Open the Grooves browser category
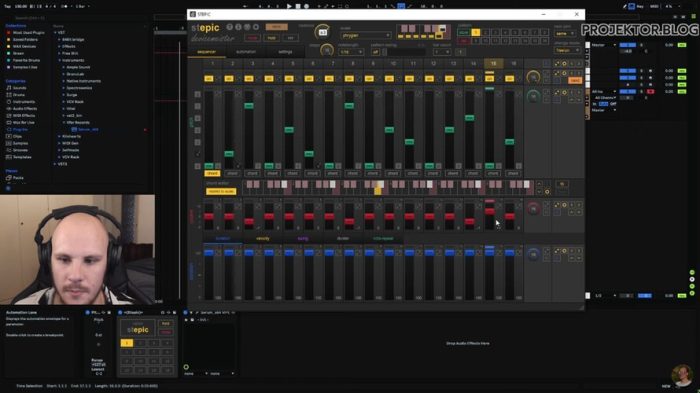700x393 pixels. pyautogui.click(x=17, y=150)
